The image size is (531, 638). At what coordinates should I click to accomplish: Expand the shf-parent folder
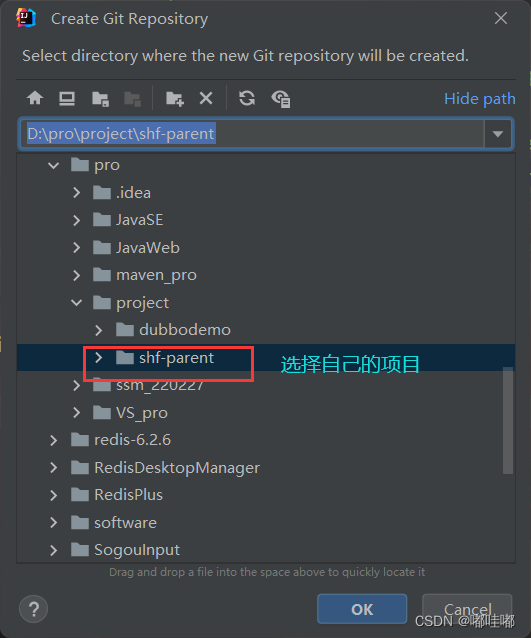pos(98,358)
